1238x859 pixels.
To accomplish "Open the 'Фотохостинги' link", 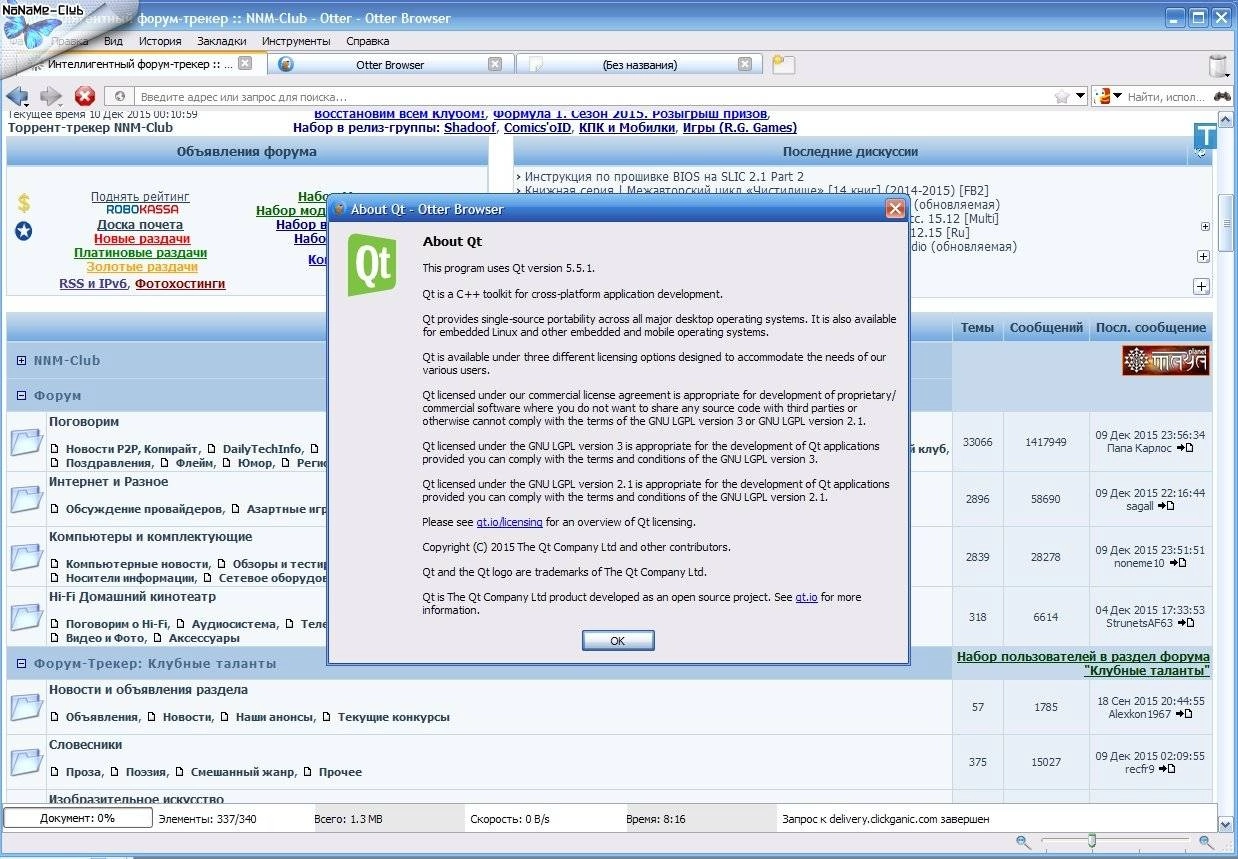I will 180,284.
